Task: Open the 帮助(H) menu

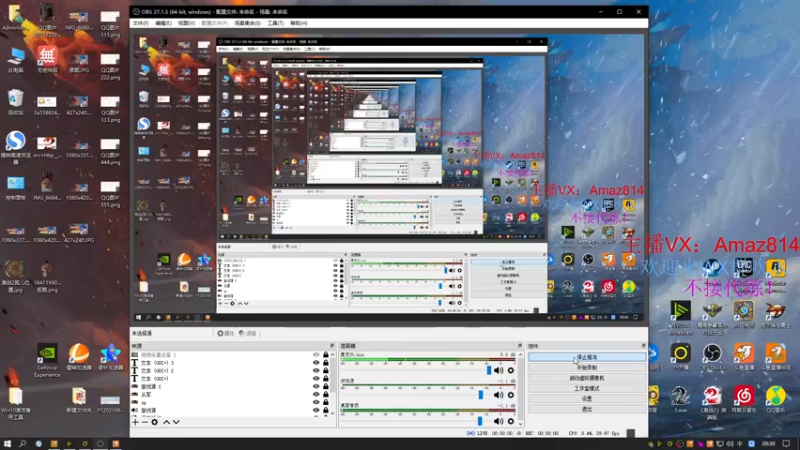Action: pos(299,23)
